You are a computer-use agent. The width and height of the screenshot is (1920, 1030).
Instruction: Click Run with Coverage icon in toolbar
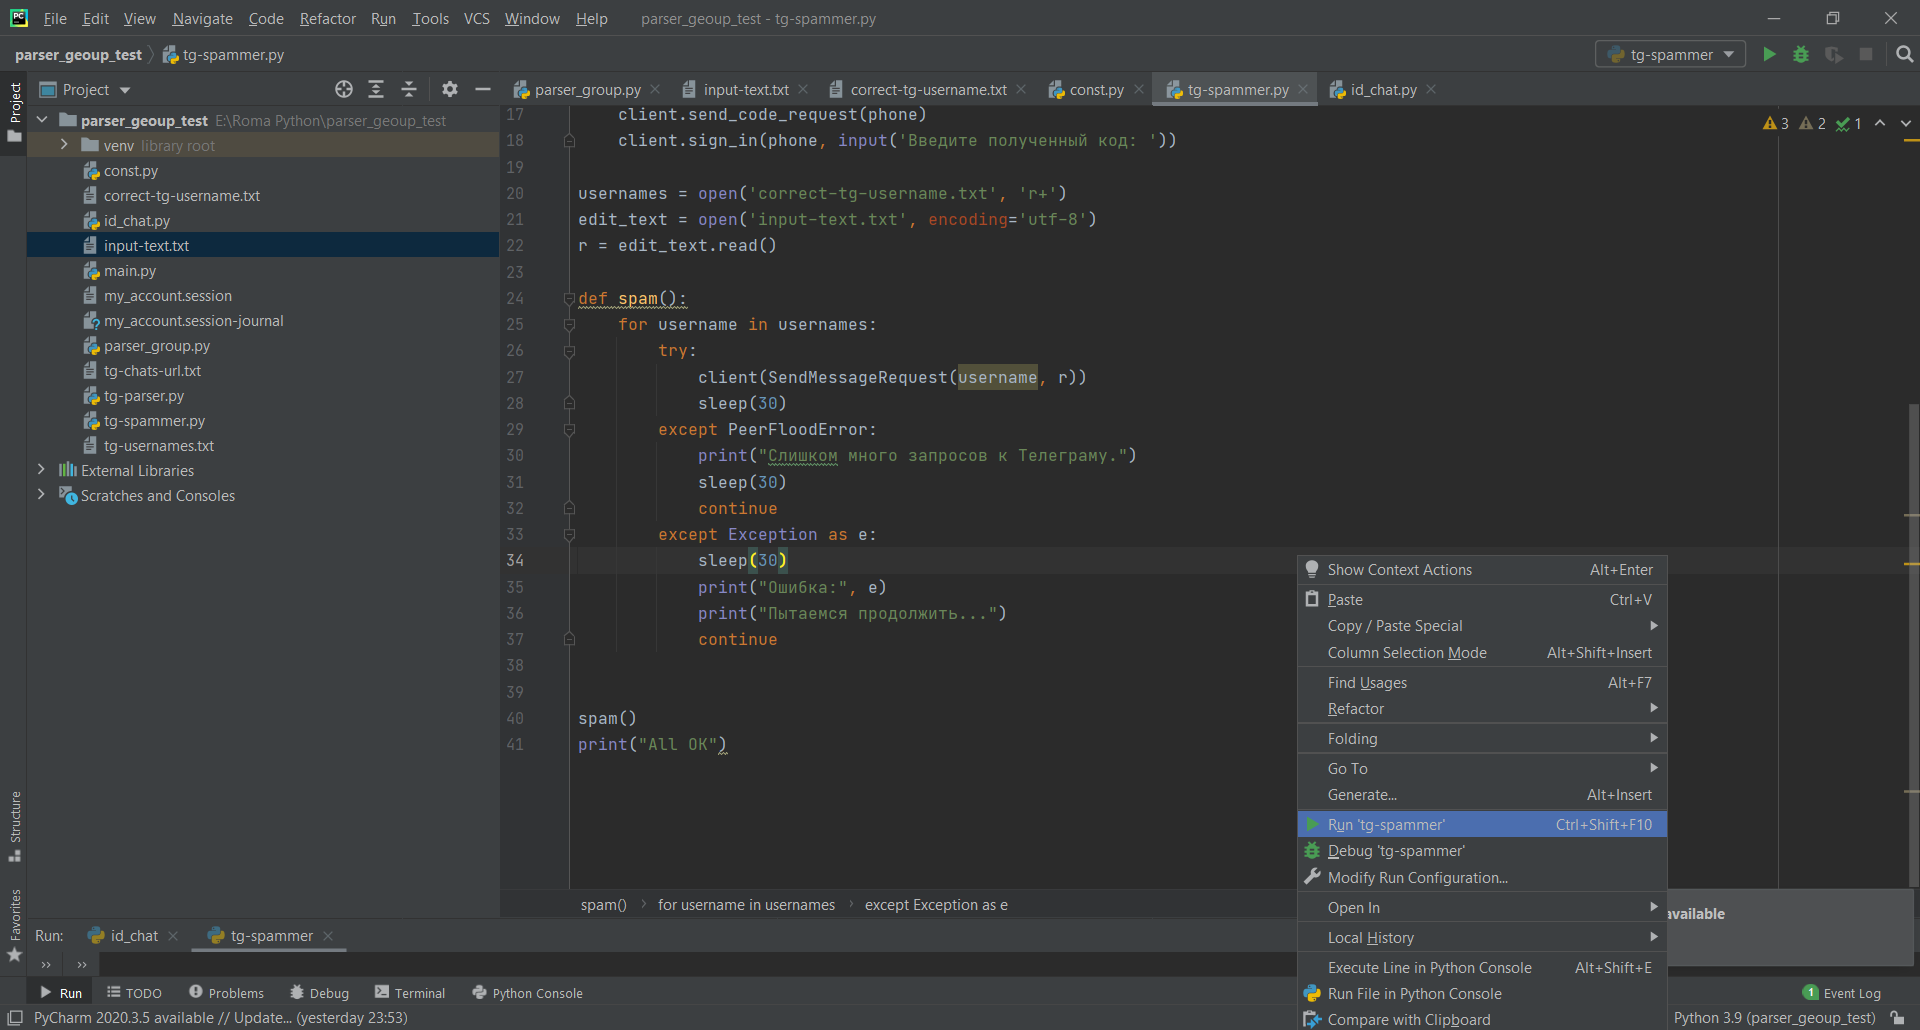point(1833,54)
